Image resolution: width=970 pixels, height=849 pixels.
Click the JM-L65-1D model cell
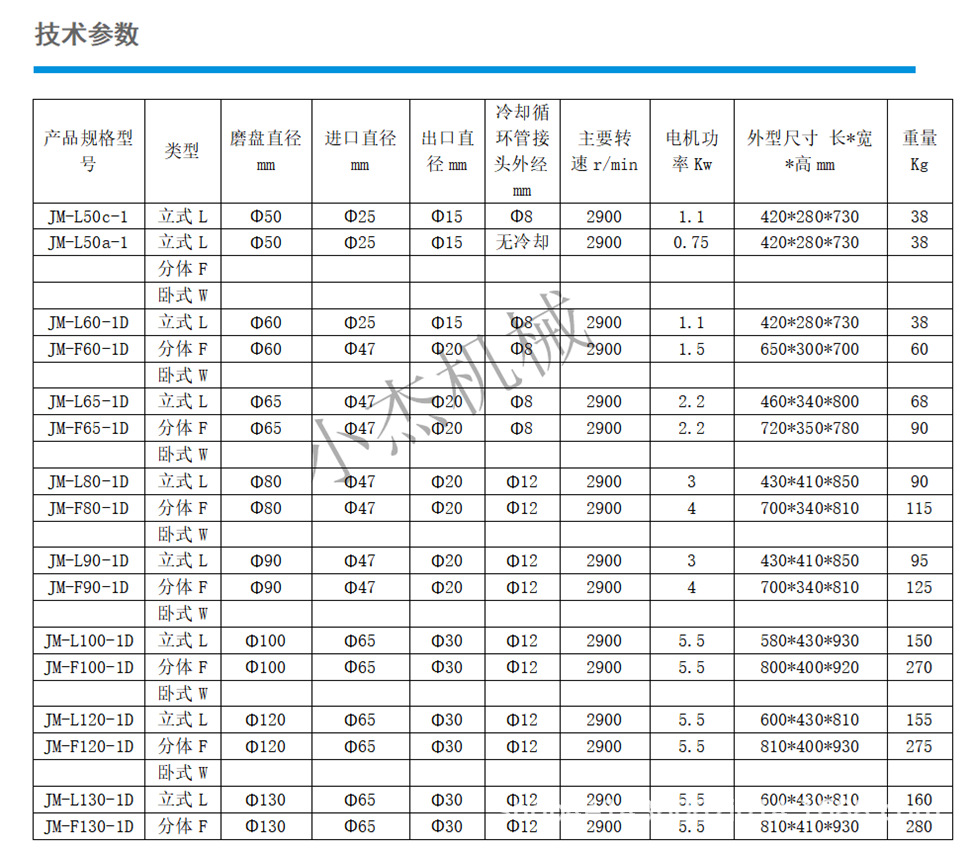(89, 402)
